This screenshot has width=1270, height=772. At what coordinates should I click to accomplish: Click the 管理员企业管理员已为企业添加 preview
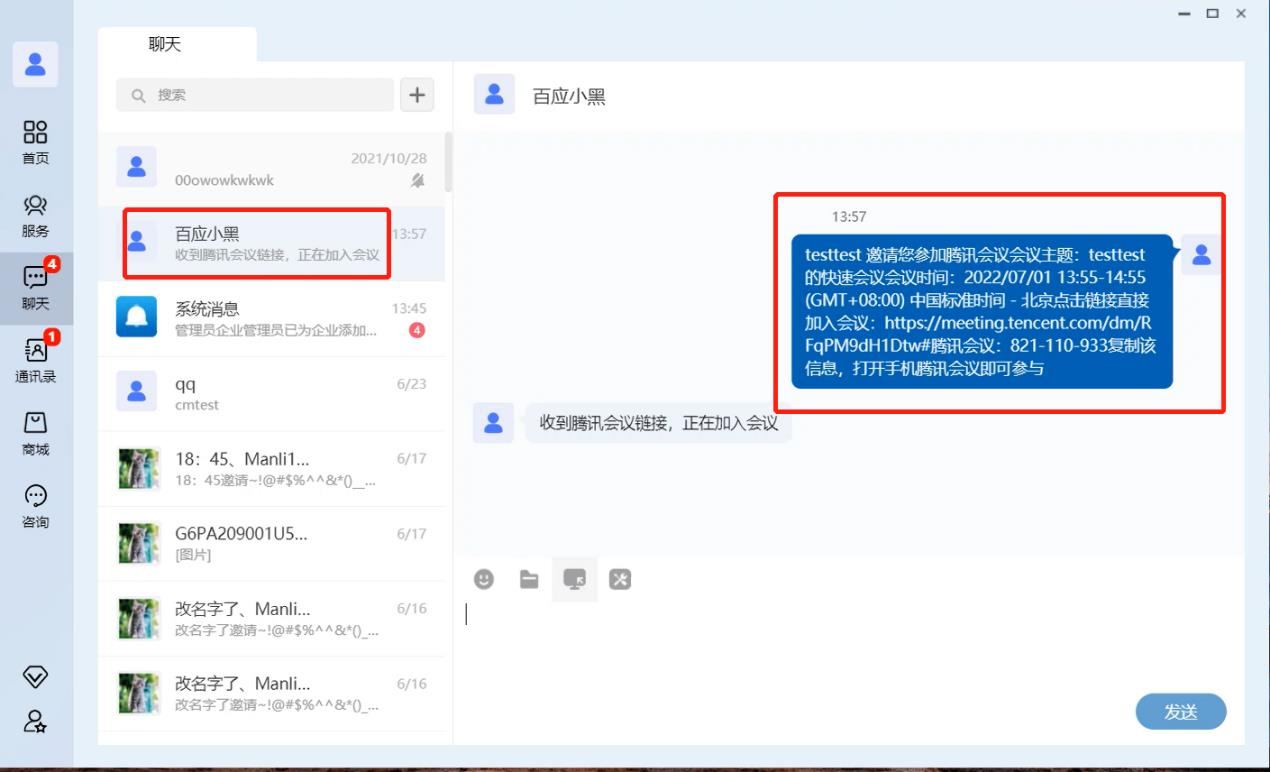coord(276,330)
